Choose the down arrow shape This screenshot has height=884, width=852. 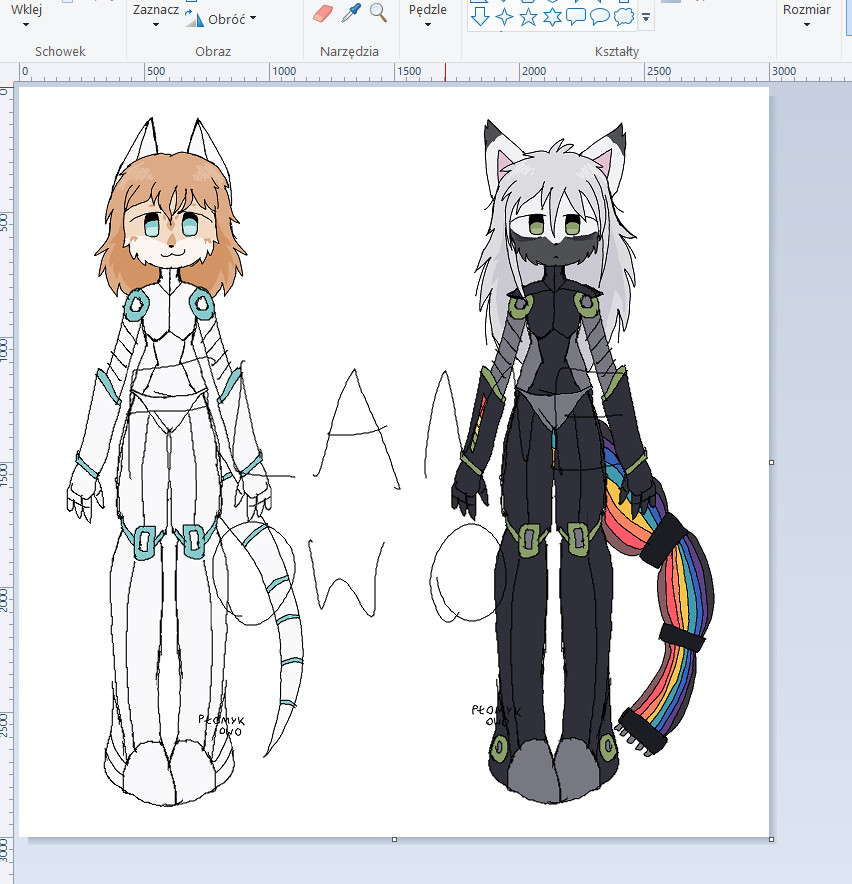click(480, 16)
